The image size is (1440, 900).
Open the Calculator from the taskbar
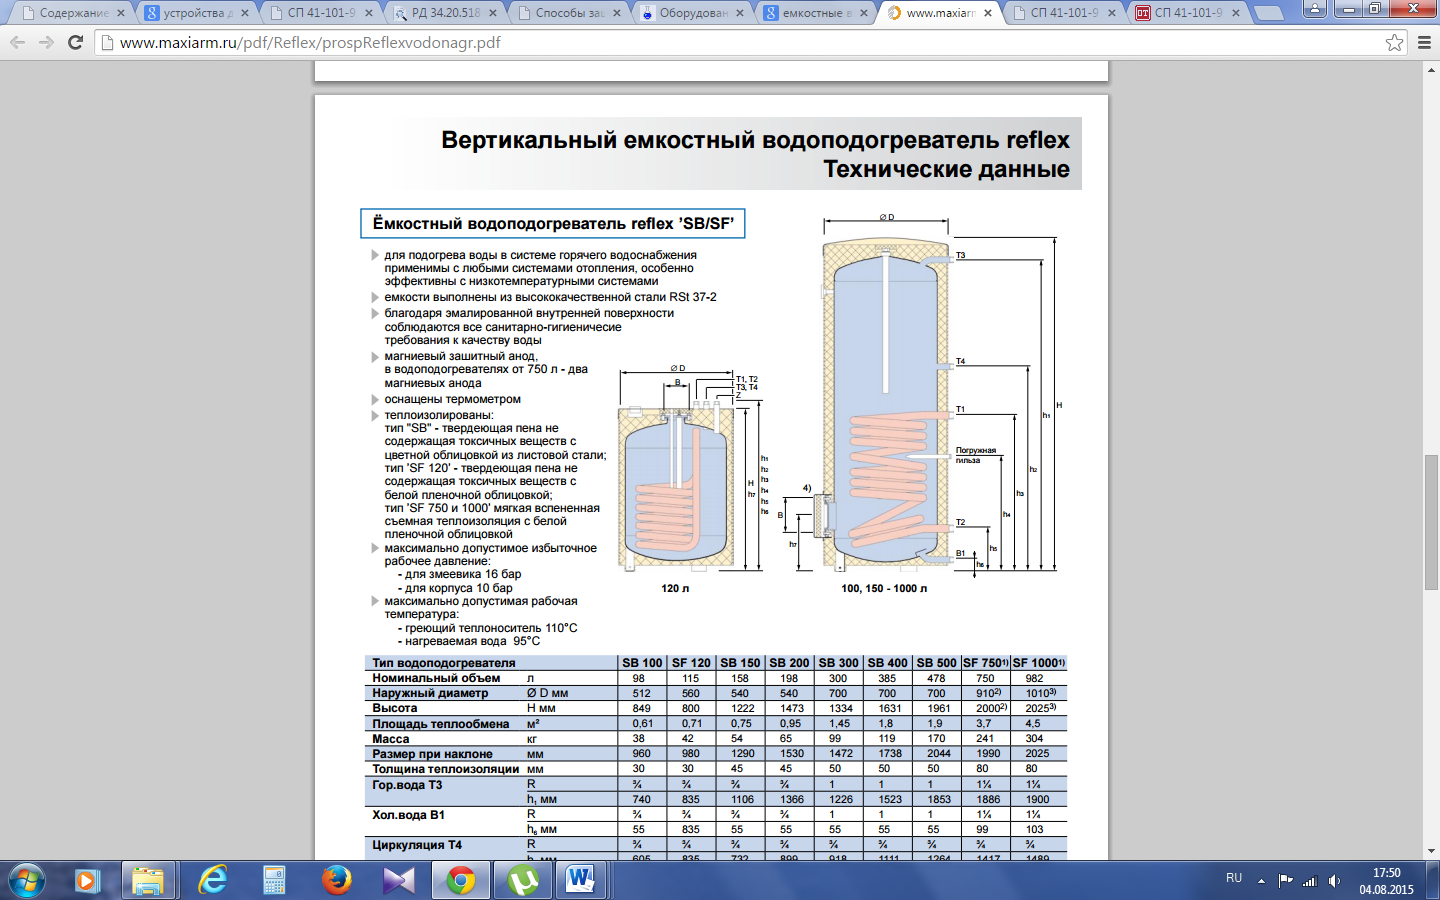click(274, 881)
